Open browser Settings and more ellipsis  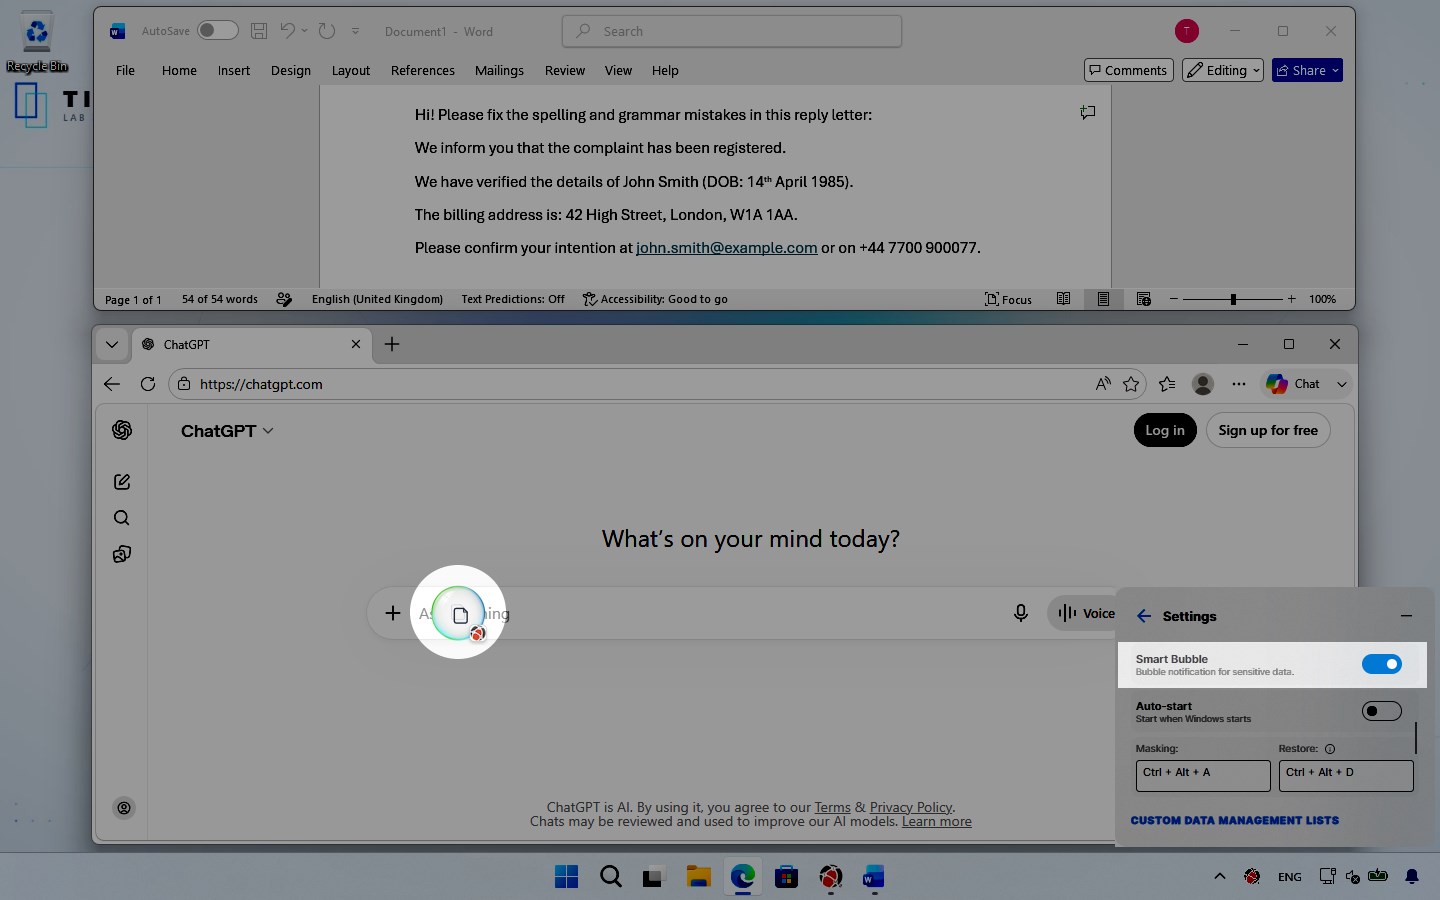click(x=1239, y=384)
